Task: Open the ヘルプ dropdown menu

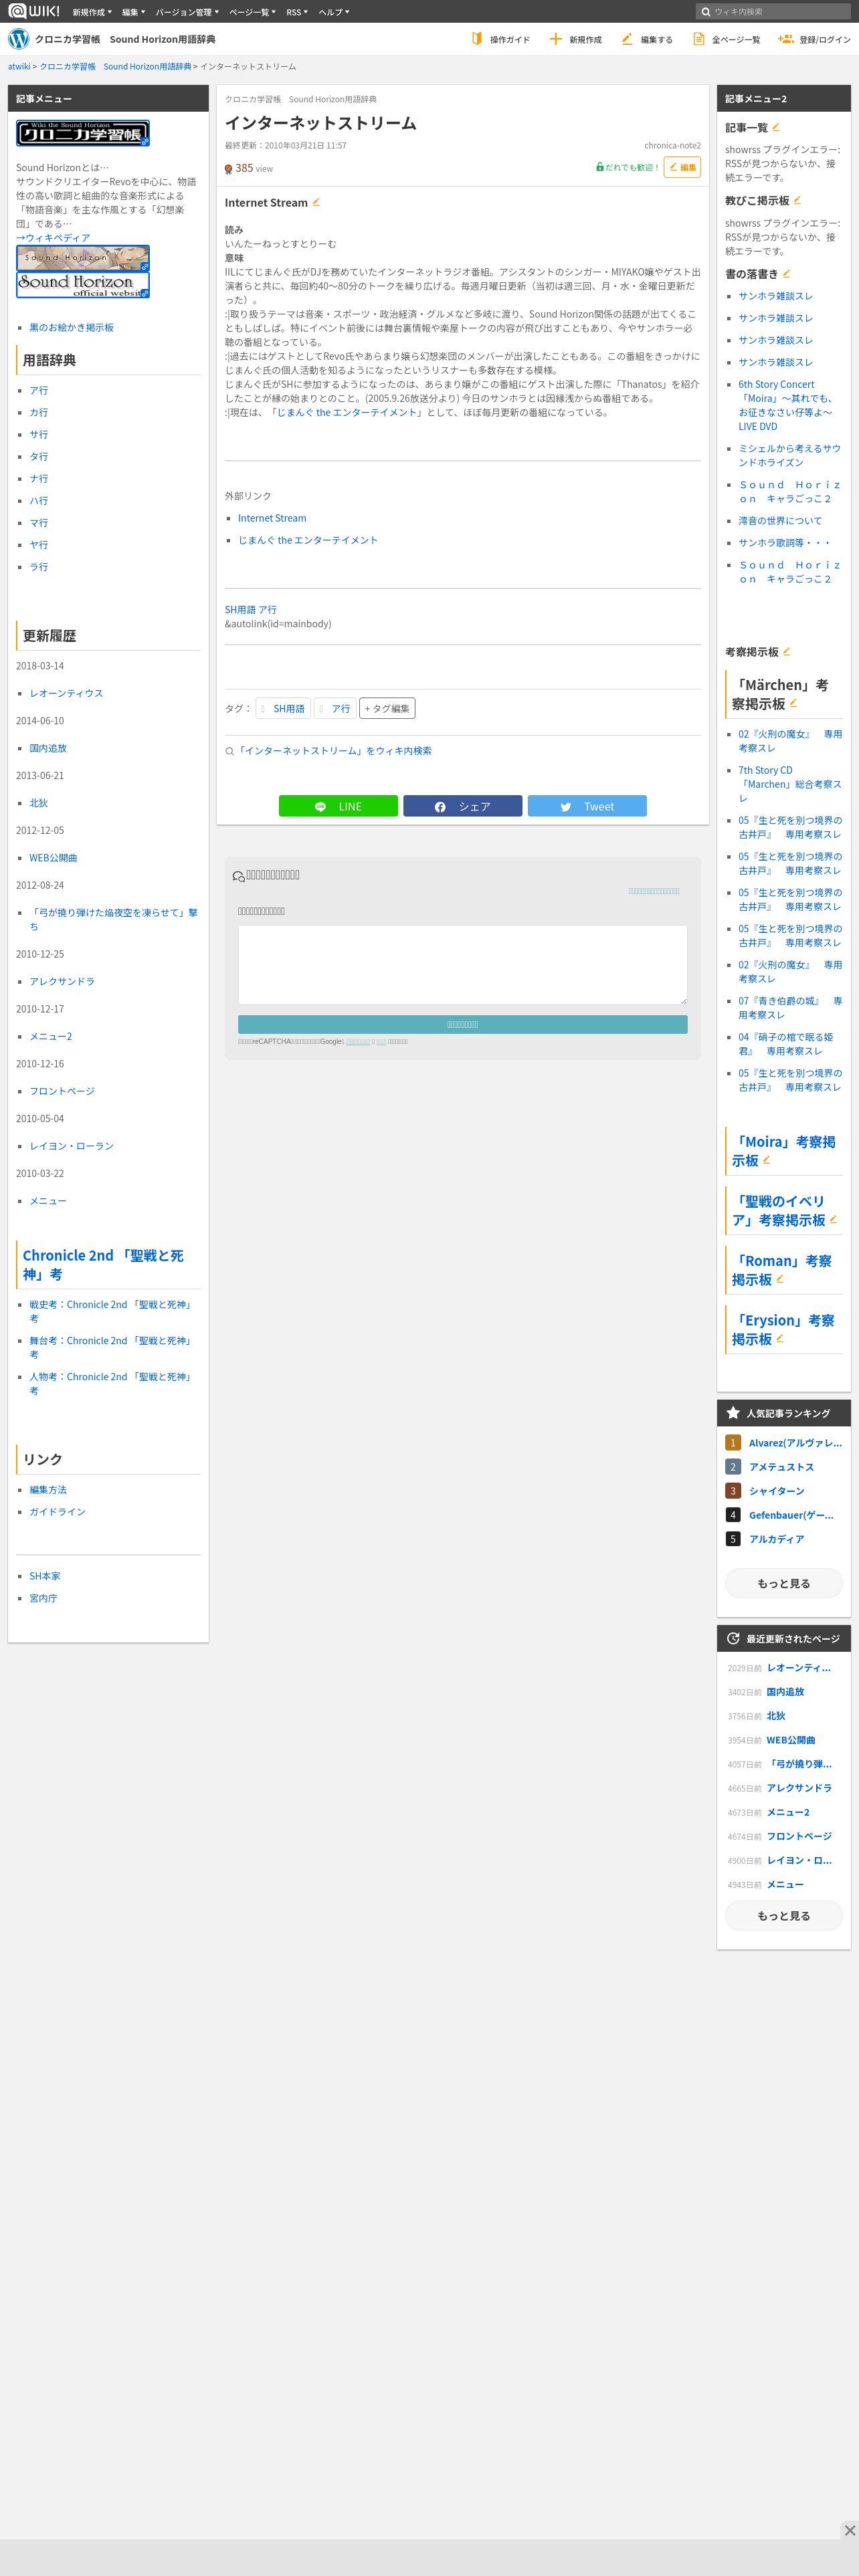Action: point(334,12)
